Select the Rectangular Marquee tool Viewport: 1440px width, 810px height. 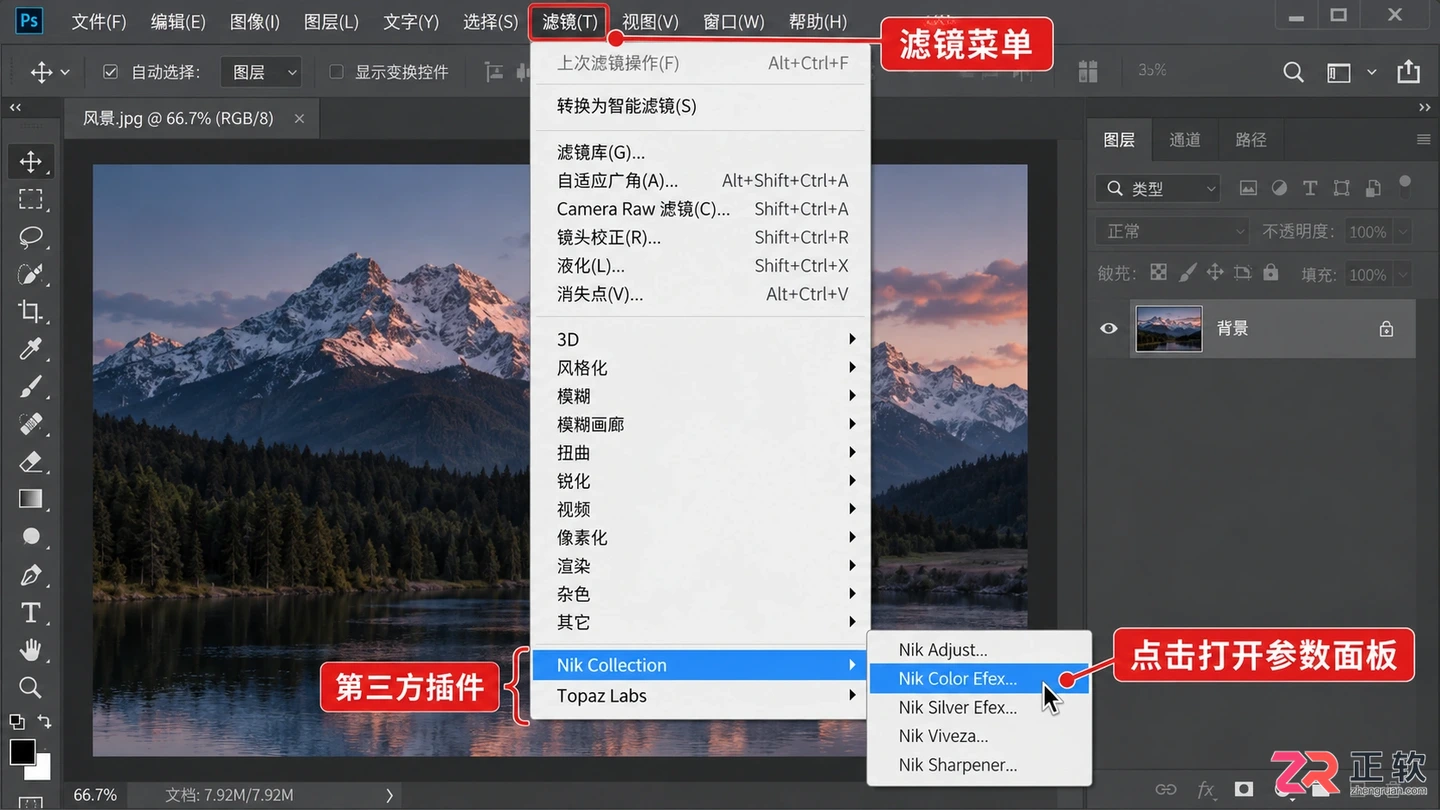pos(31,199)
